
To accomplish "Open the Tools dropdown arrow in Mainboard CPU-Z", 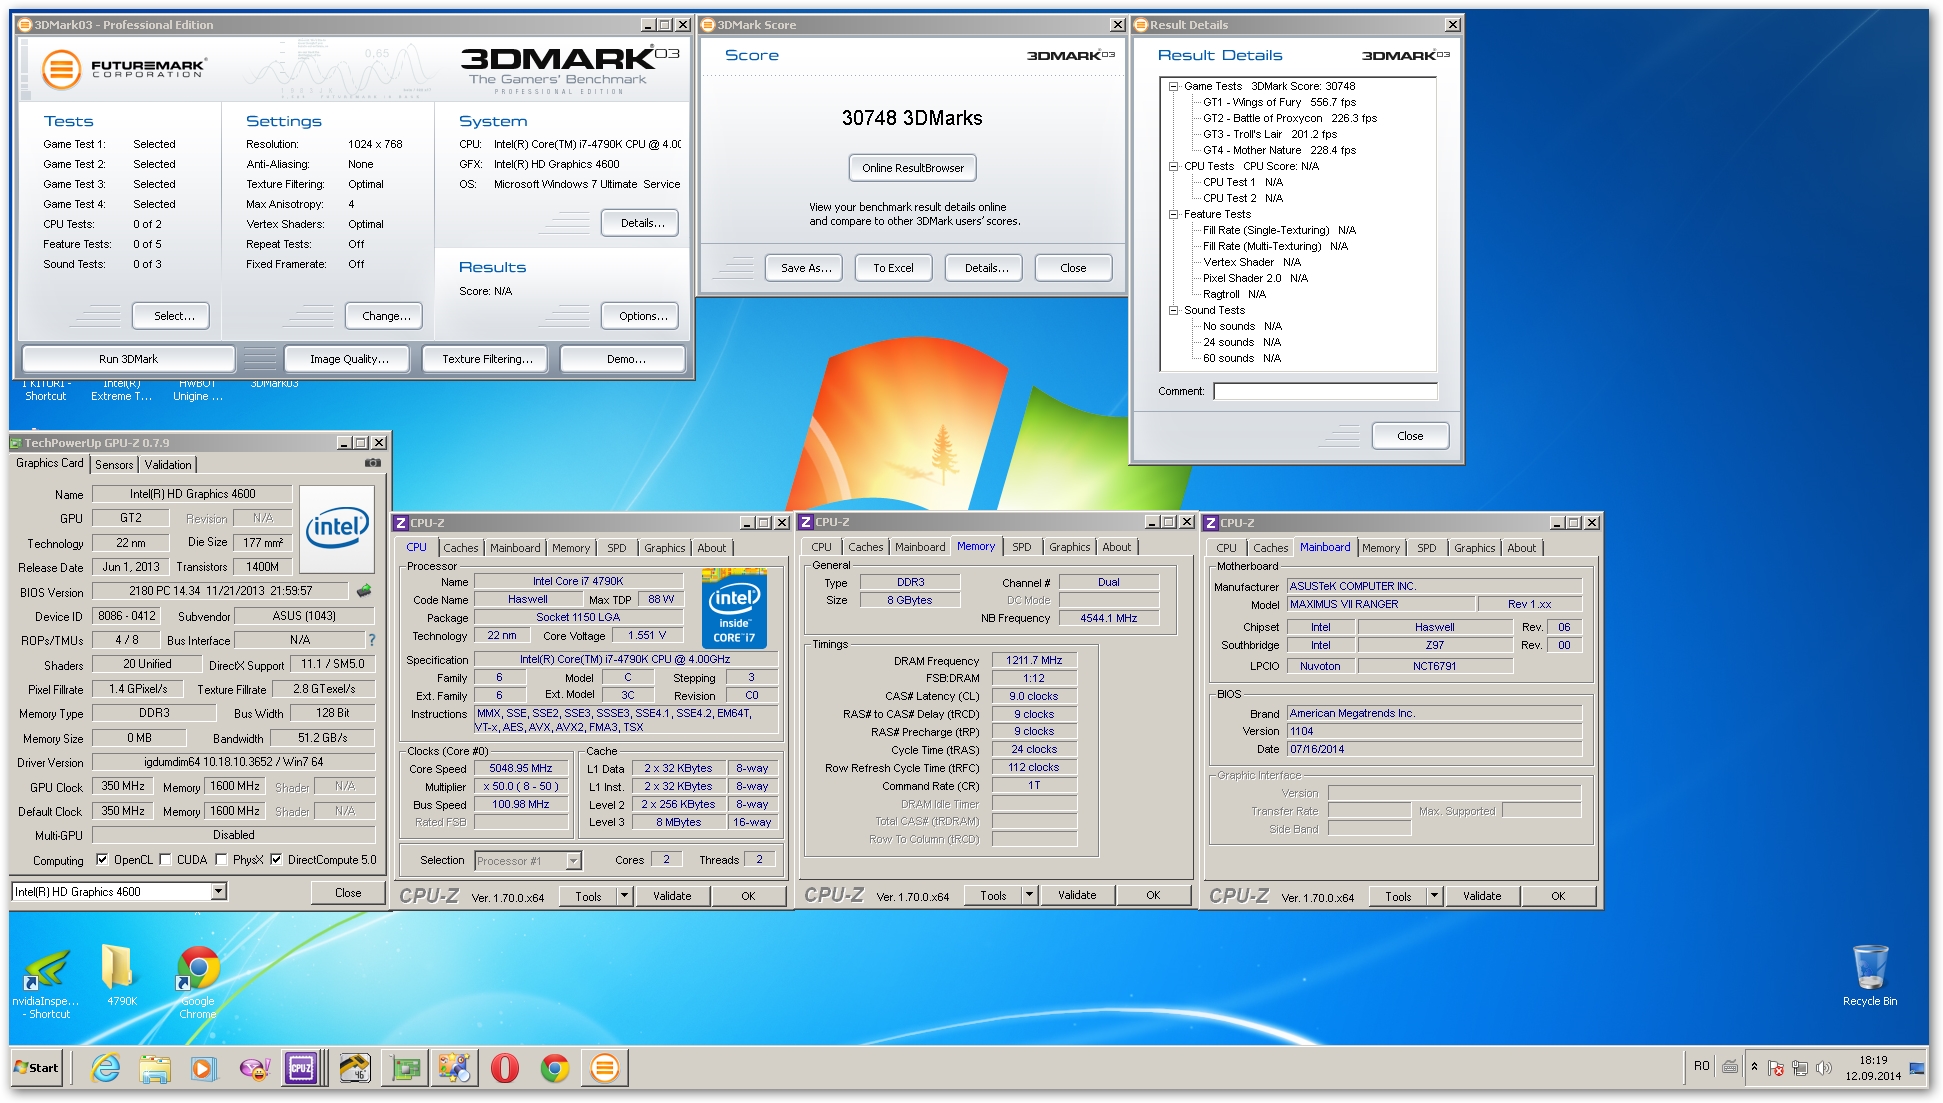I will tap(1434, 896).
